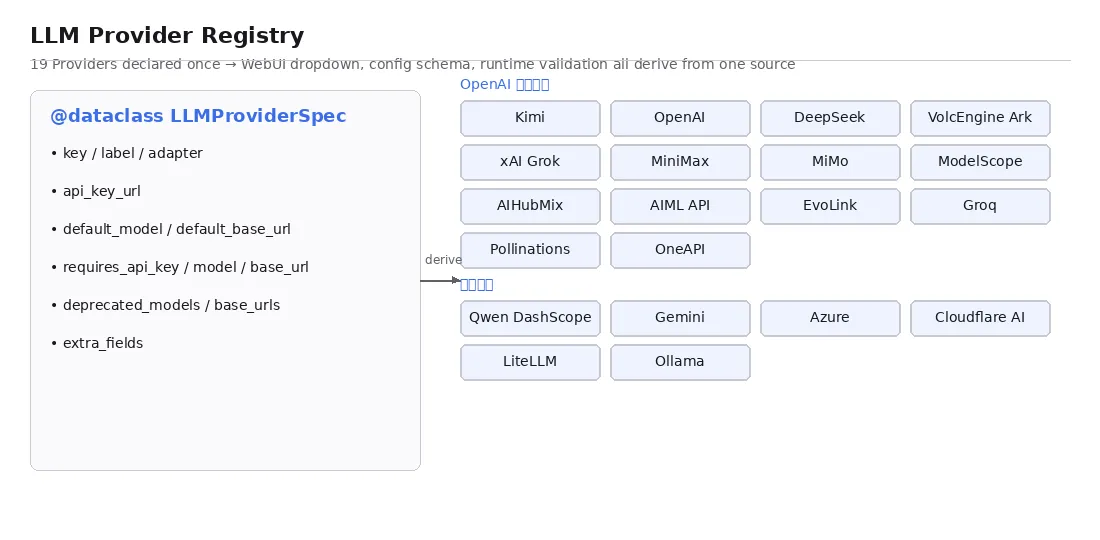The width and height of the screenshot is (1100, 540).
Task: Select the Gemini provider box
Action: coord(680,318)
